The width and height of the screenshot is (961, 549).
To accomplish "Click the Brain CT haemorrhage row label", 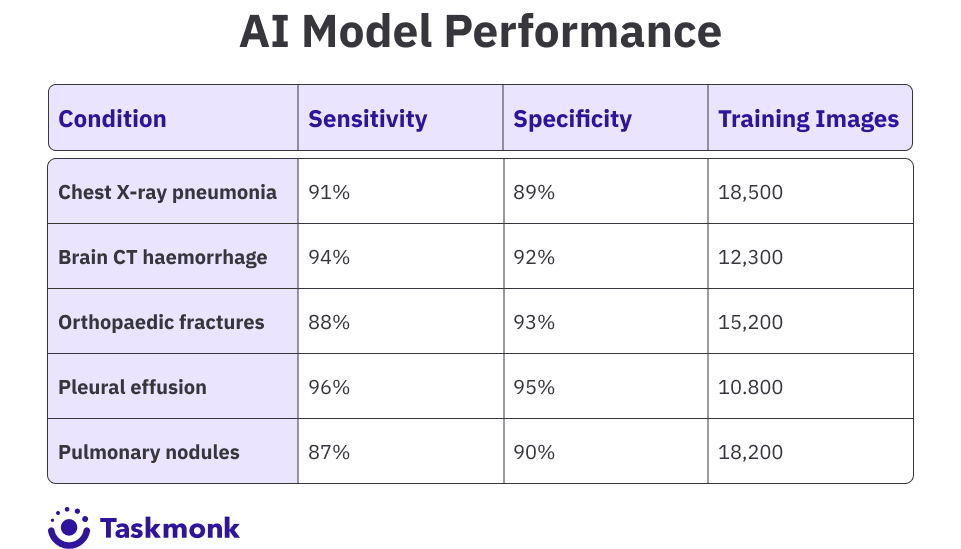I will point(162,257).
